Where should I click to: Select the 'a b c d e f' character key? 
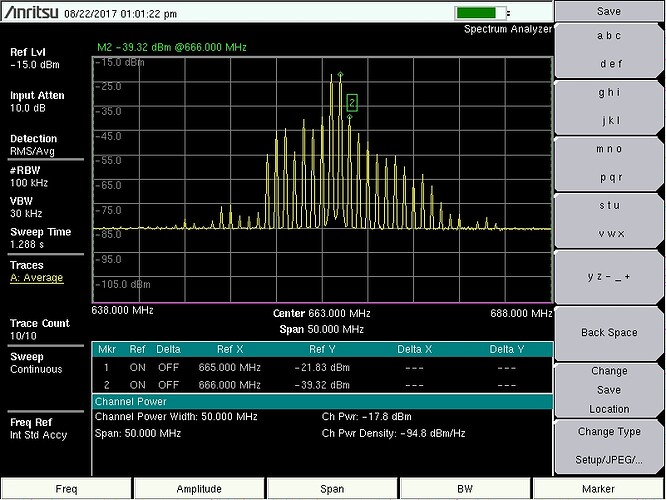click(608, 48)
